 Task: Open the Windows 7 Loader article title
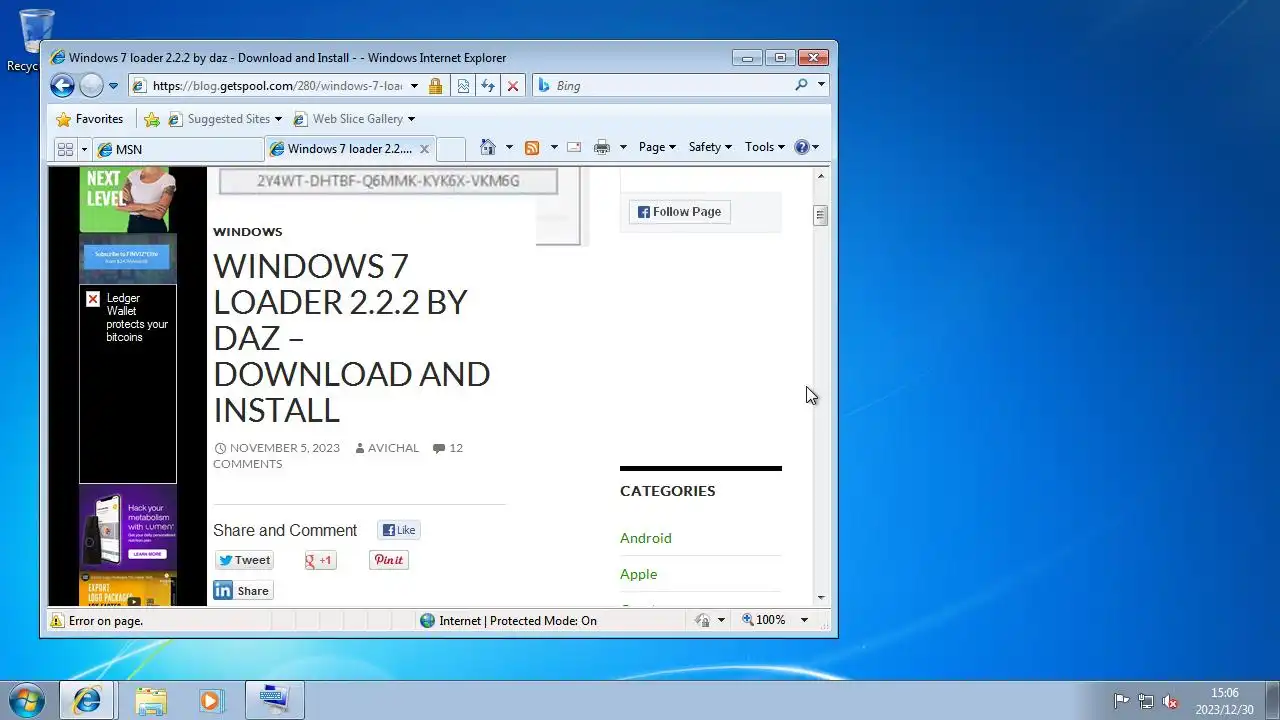click(x=351, y=338)
